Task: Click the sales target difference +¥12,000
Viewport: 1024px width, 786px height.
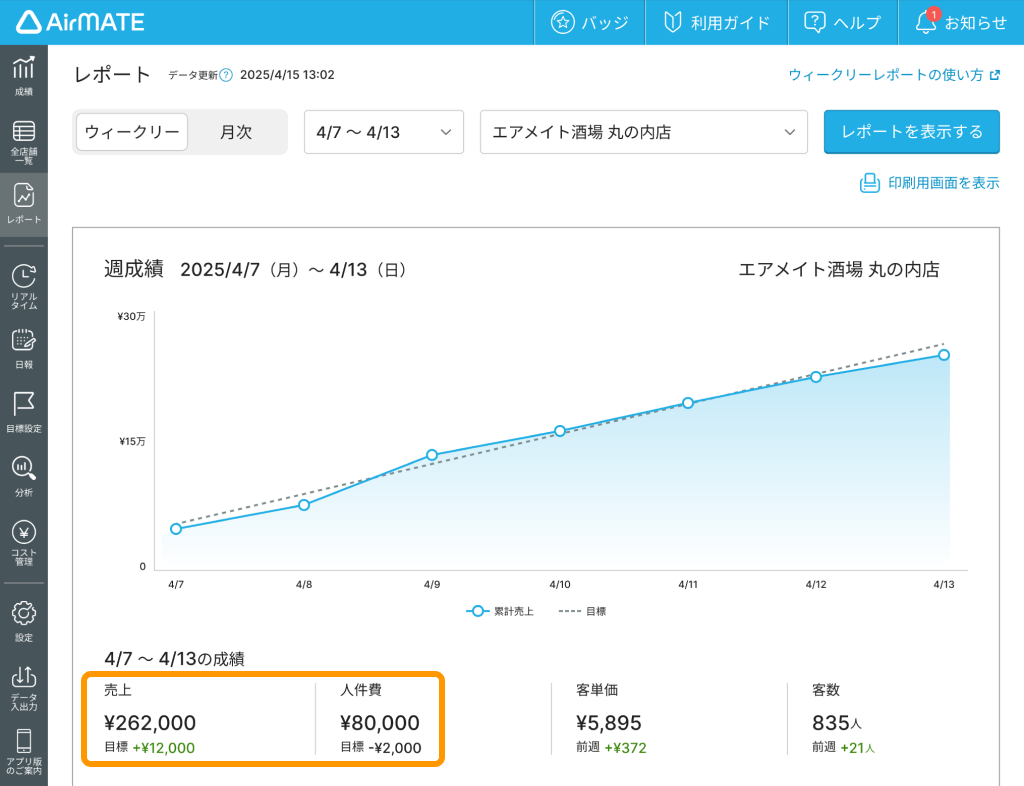Action: click(163, 748)
